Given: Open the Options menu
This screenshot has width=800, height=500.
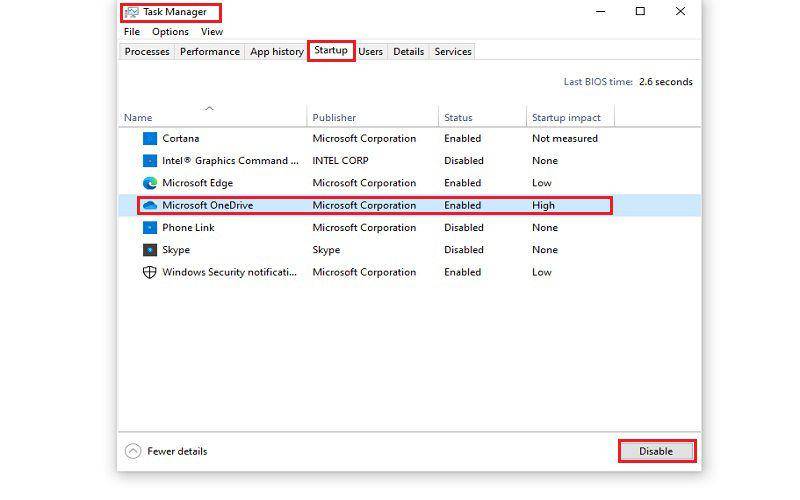Looking at the screenshot, I should pyautogui.click(x=170, y=32).
